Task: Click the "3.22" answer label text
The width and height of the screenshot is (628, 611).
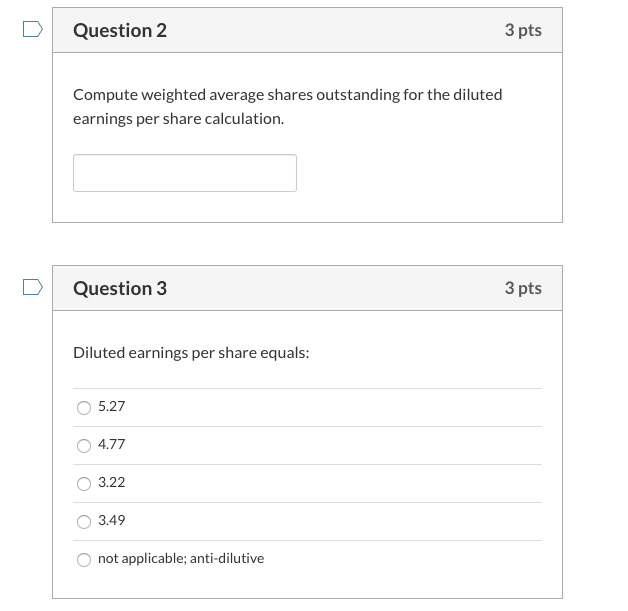Action: 112,483
